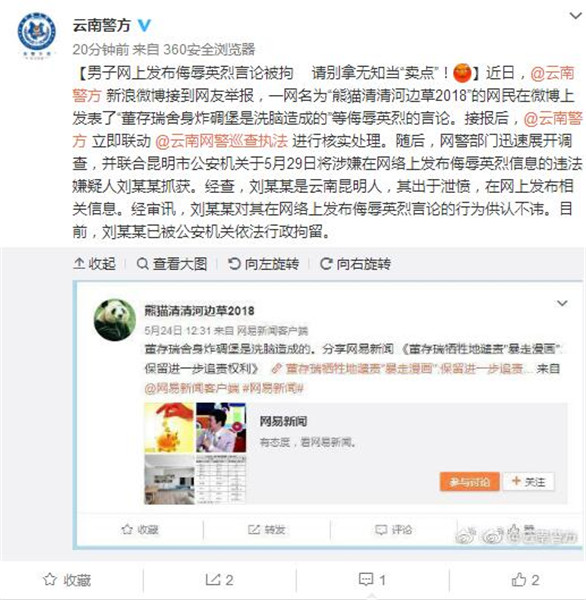Favorite the post with the 收藏 star
Screen dimensions: 586x600
pyautogui.click(x=67, y=580)
